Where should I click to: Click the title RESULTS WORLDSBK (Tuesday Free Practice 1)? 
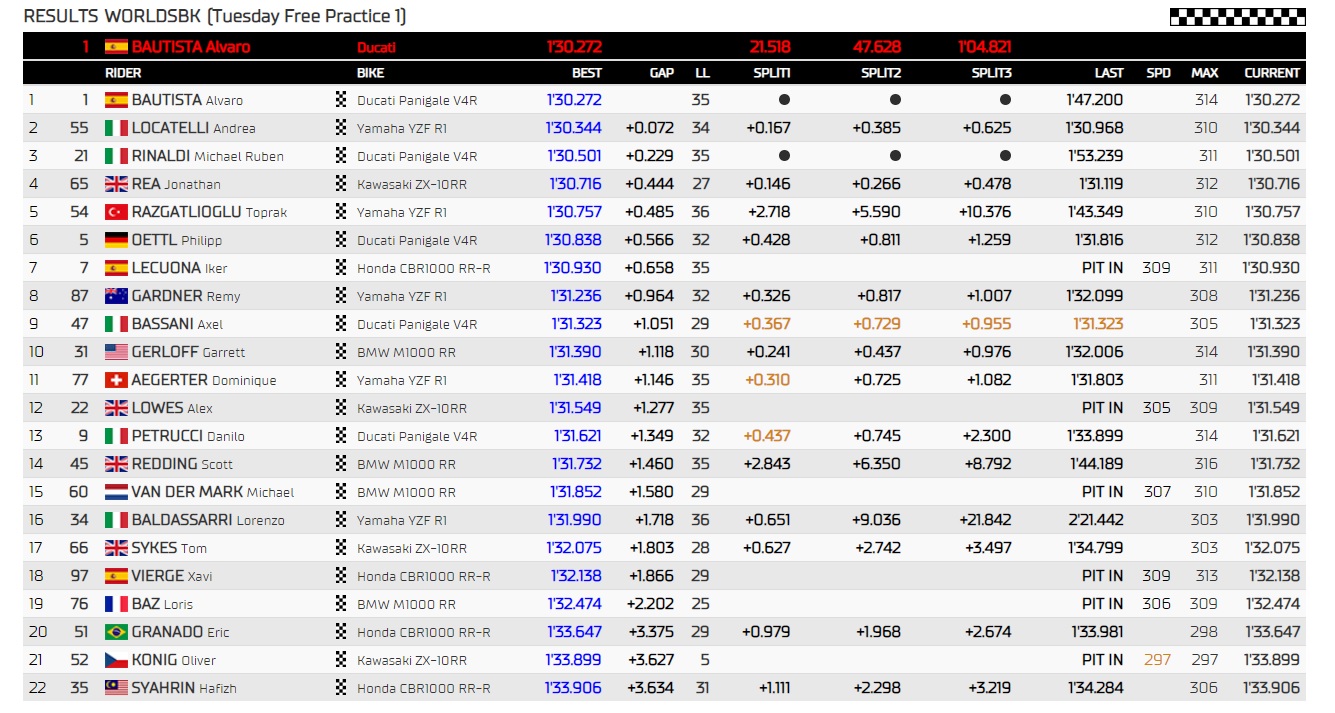pyautogui.click(x=215, y=16)
